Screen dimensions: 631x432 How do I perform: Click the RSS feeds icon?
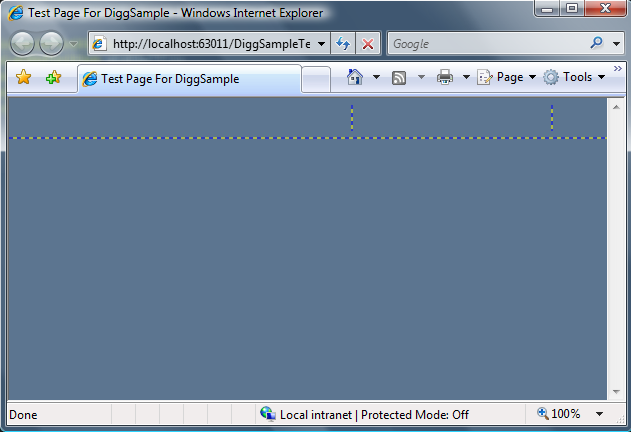[x=398, y=77]
